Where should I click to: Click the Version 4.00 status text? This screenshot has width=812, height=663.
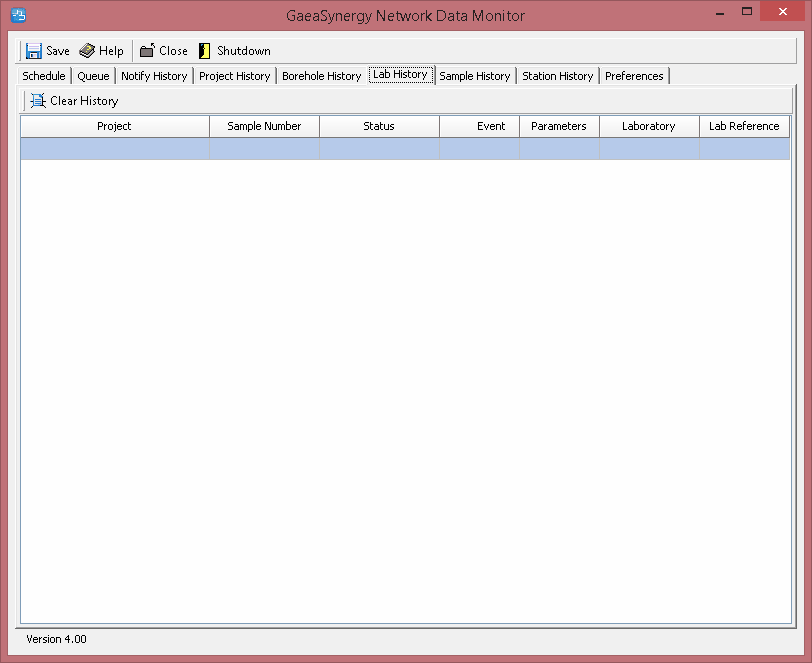[x=56, y=639]
